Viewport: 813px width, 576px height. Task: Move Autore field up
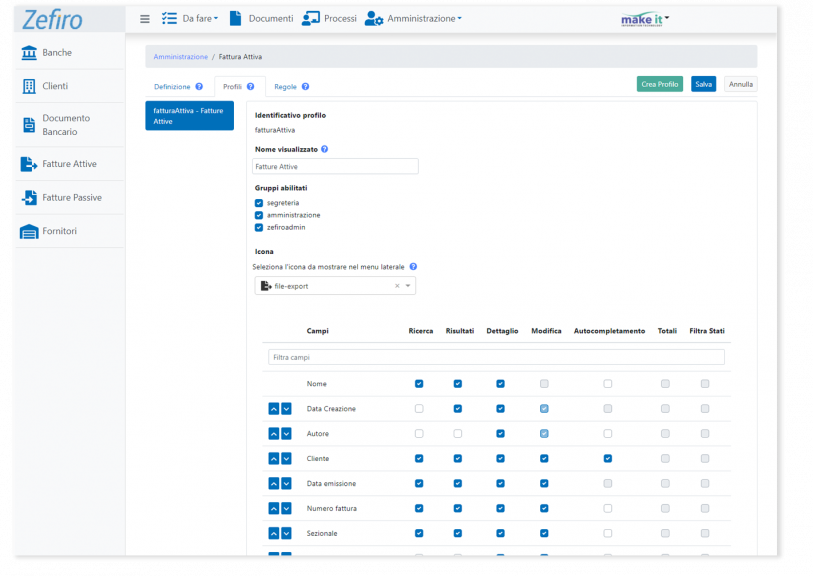274,433
